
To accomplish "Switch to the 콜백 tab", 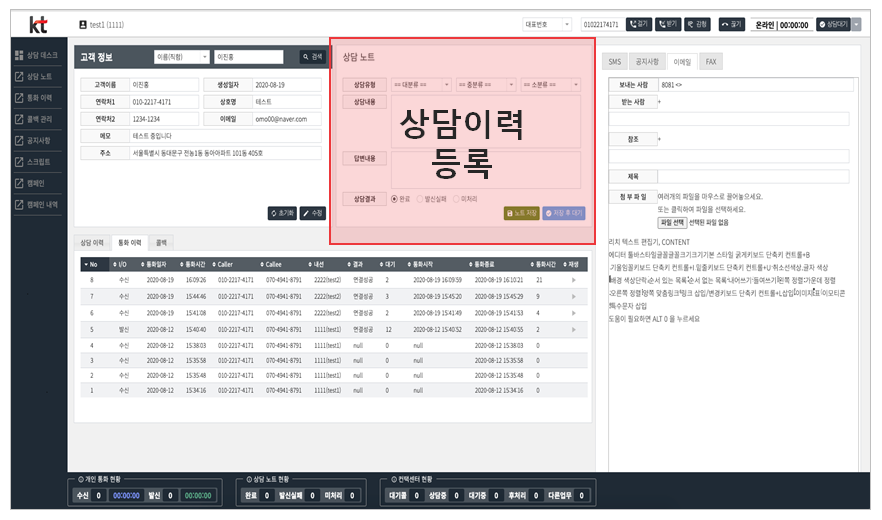I will coord(161,243).
